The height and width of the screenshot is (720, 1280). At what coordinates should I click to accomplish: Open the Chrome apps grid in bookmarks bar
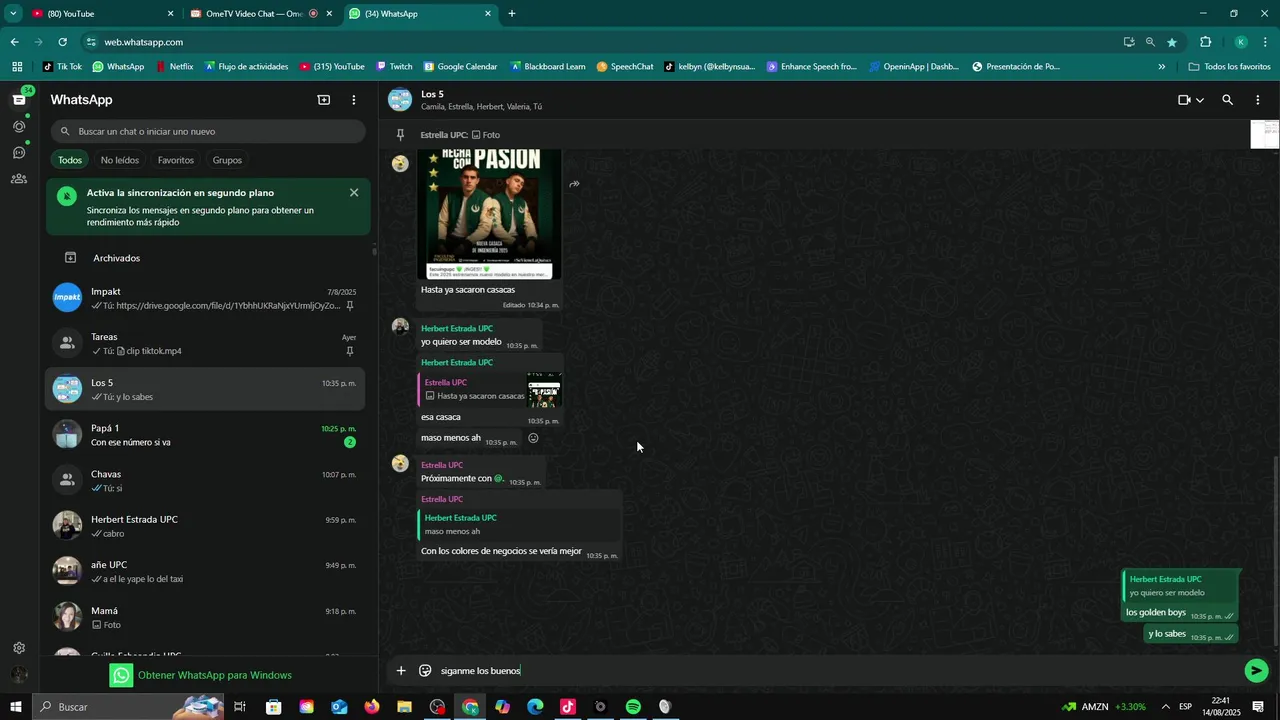(x=17, y=67)
